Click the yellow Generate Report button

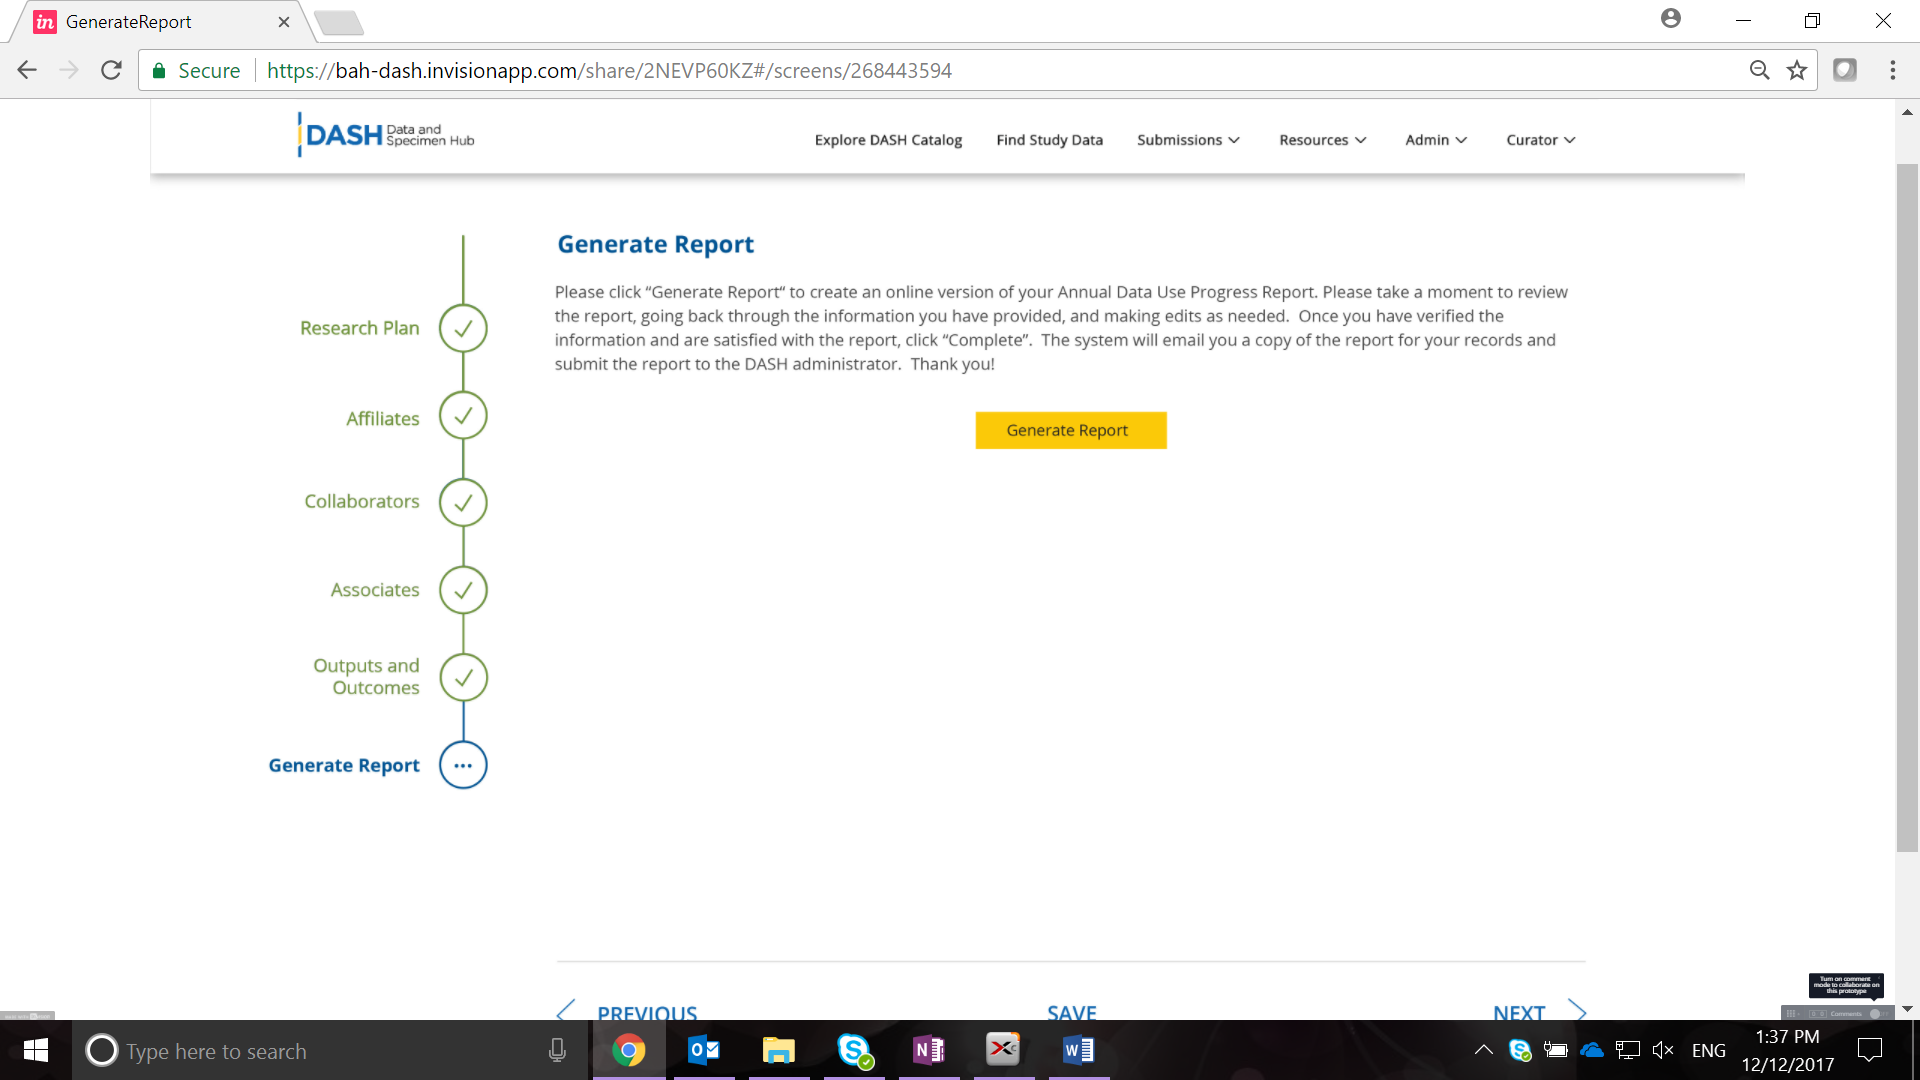click(x=1070, y=430)
